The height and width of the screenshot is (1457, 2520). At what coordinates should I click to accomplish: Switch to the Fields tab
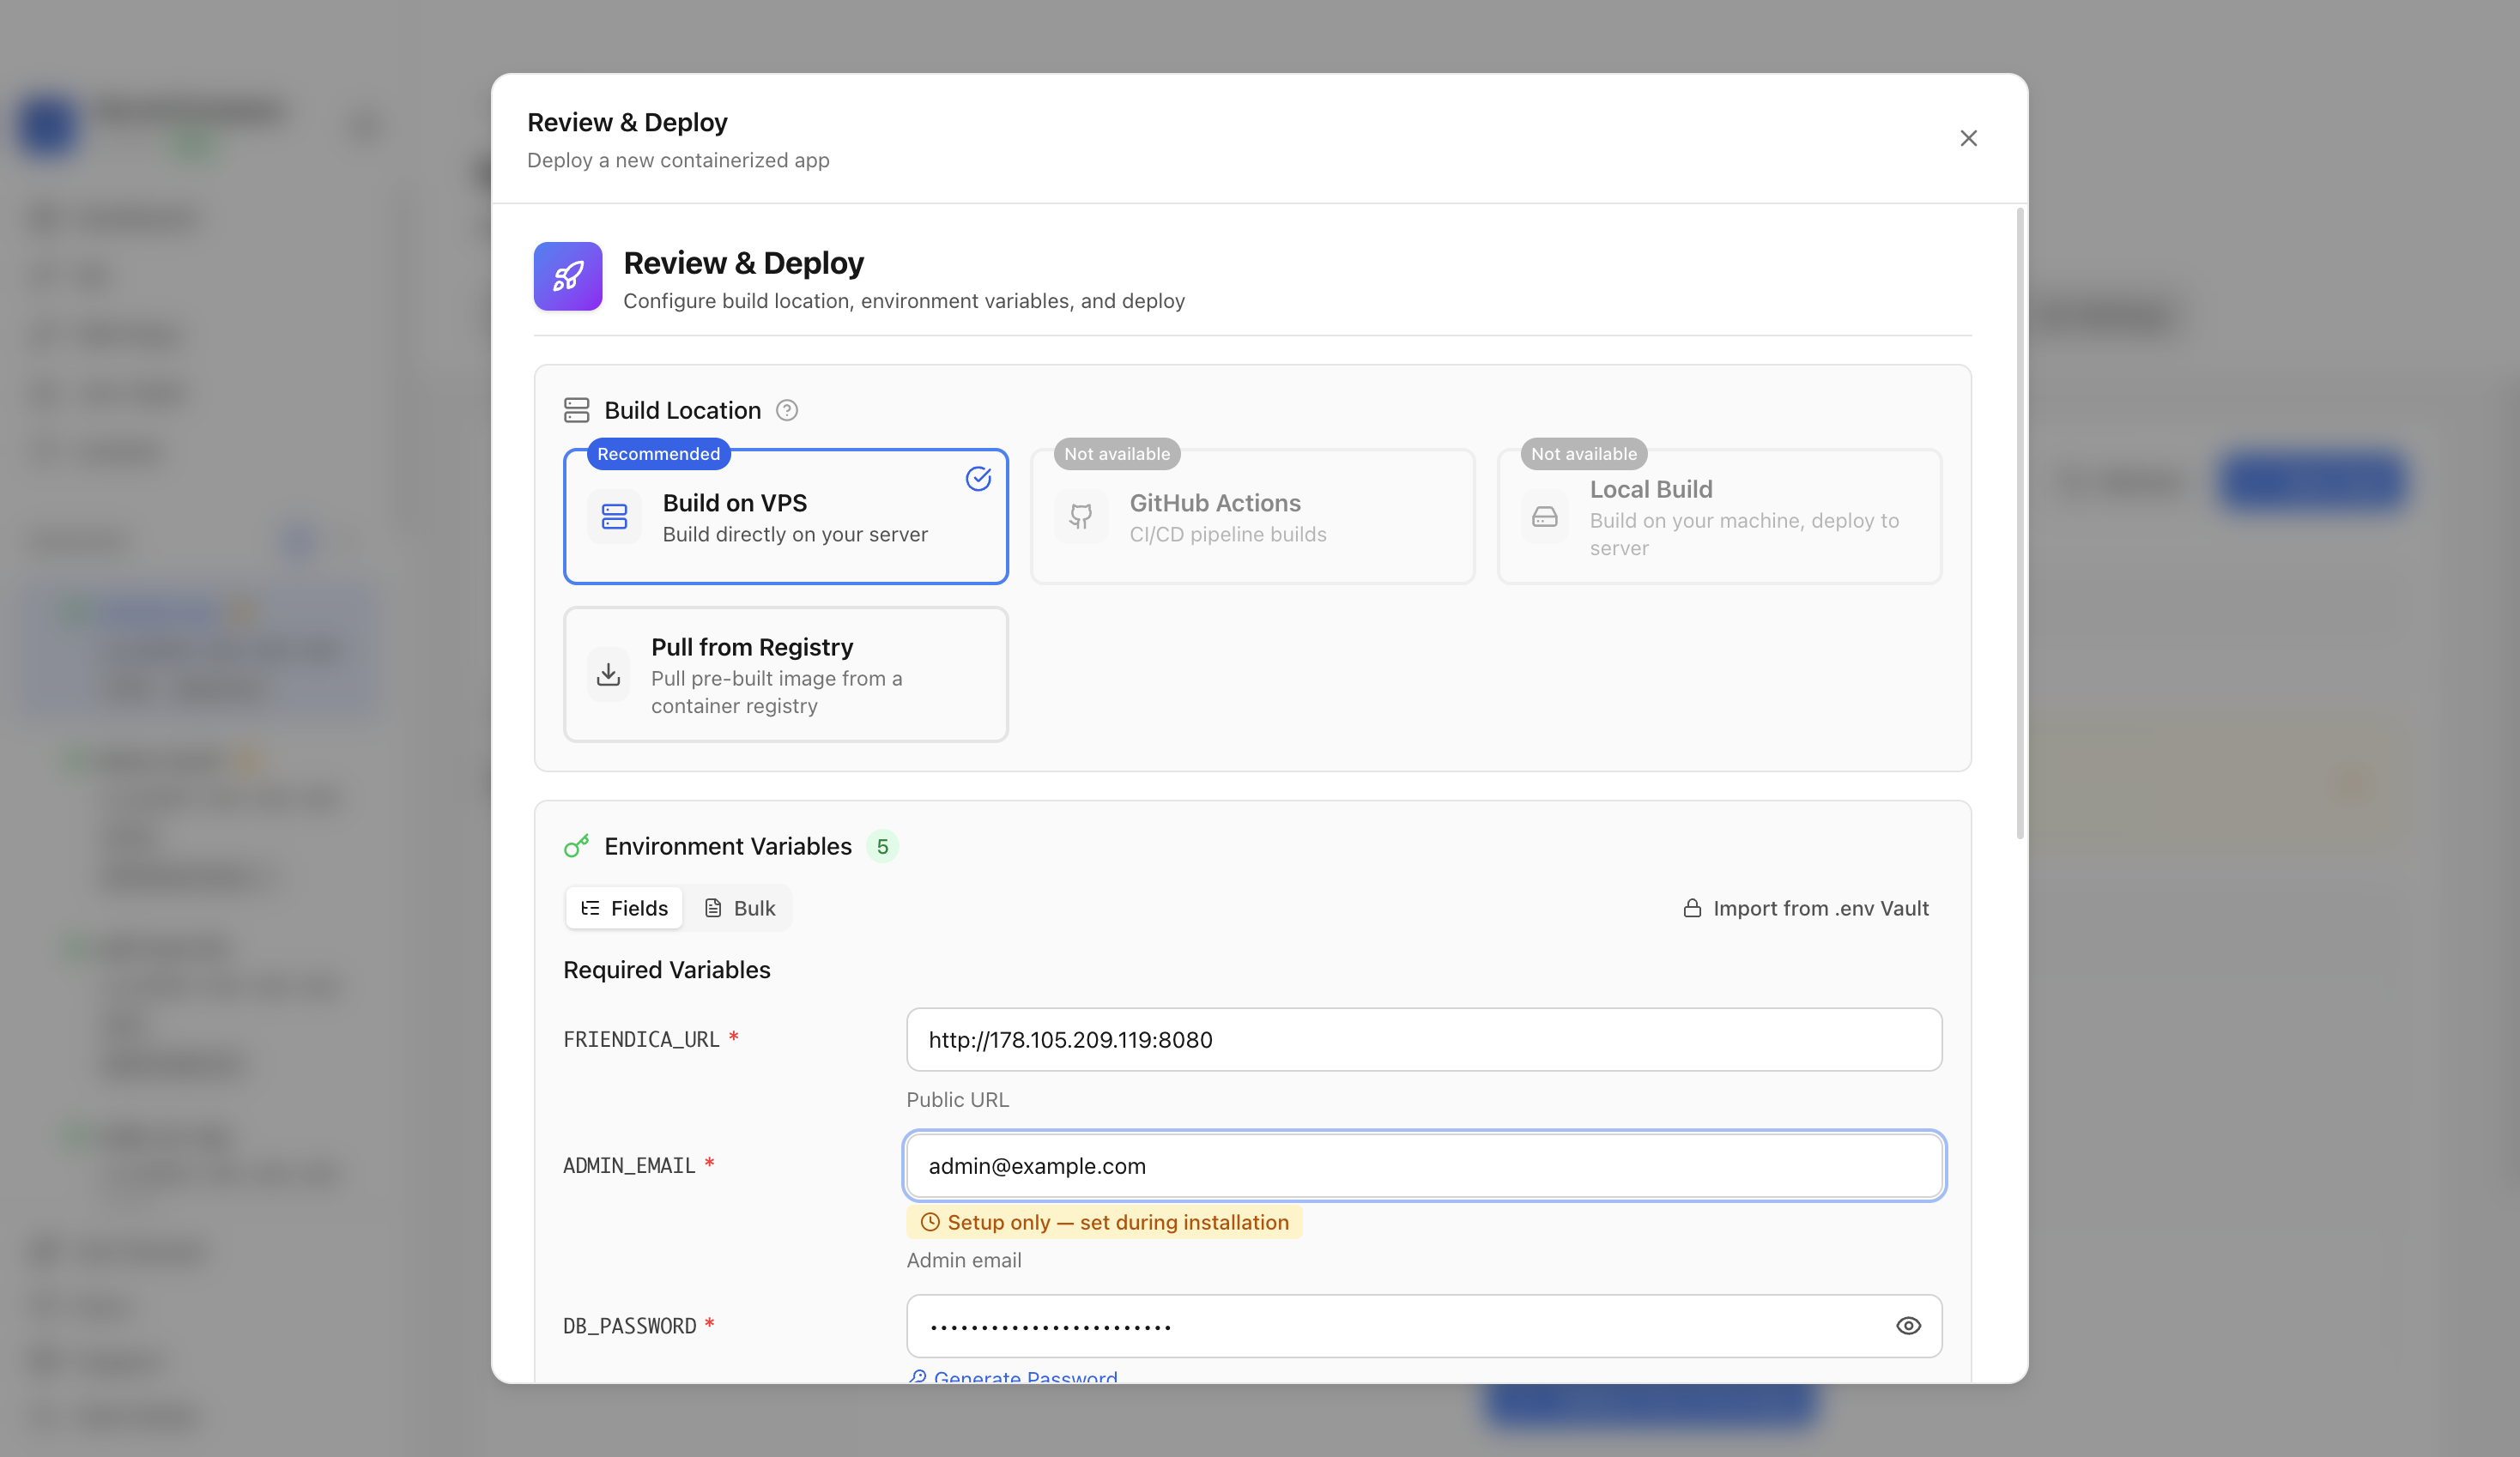click(x=624, y=908)
